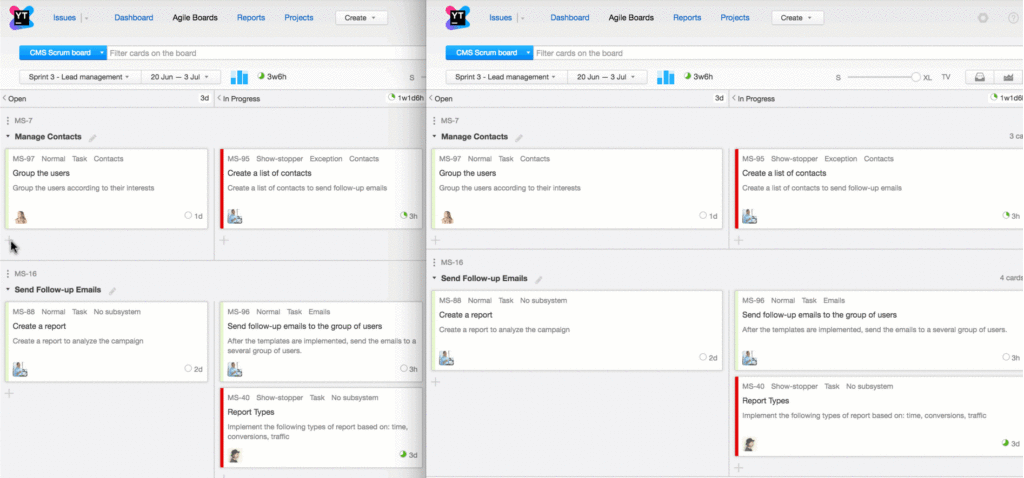The image size is (1024, 478).
Task: Add card with plus below MS-97, left board
Action: [x=9, y=240]
